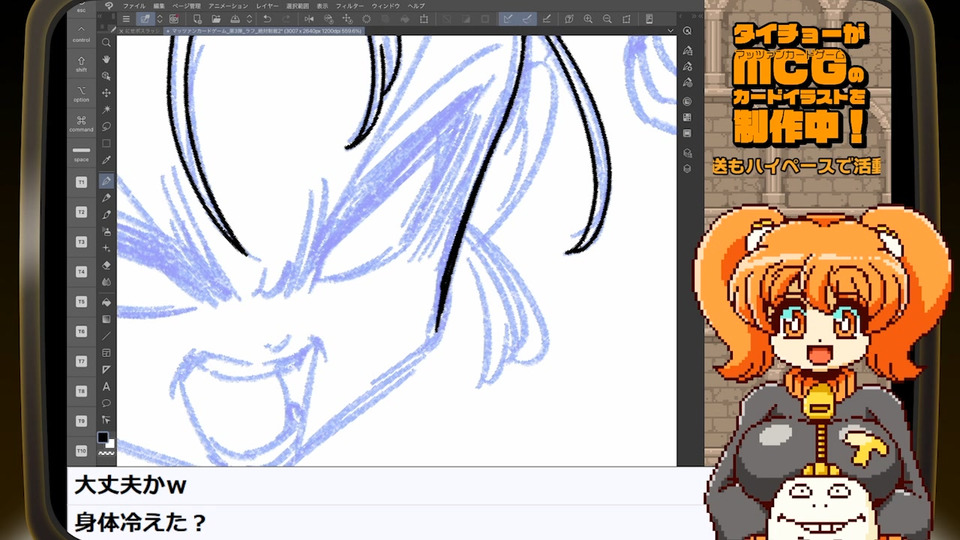
Task: Select the Gradient tool
Action: (x=107, y=319)
